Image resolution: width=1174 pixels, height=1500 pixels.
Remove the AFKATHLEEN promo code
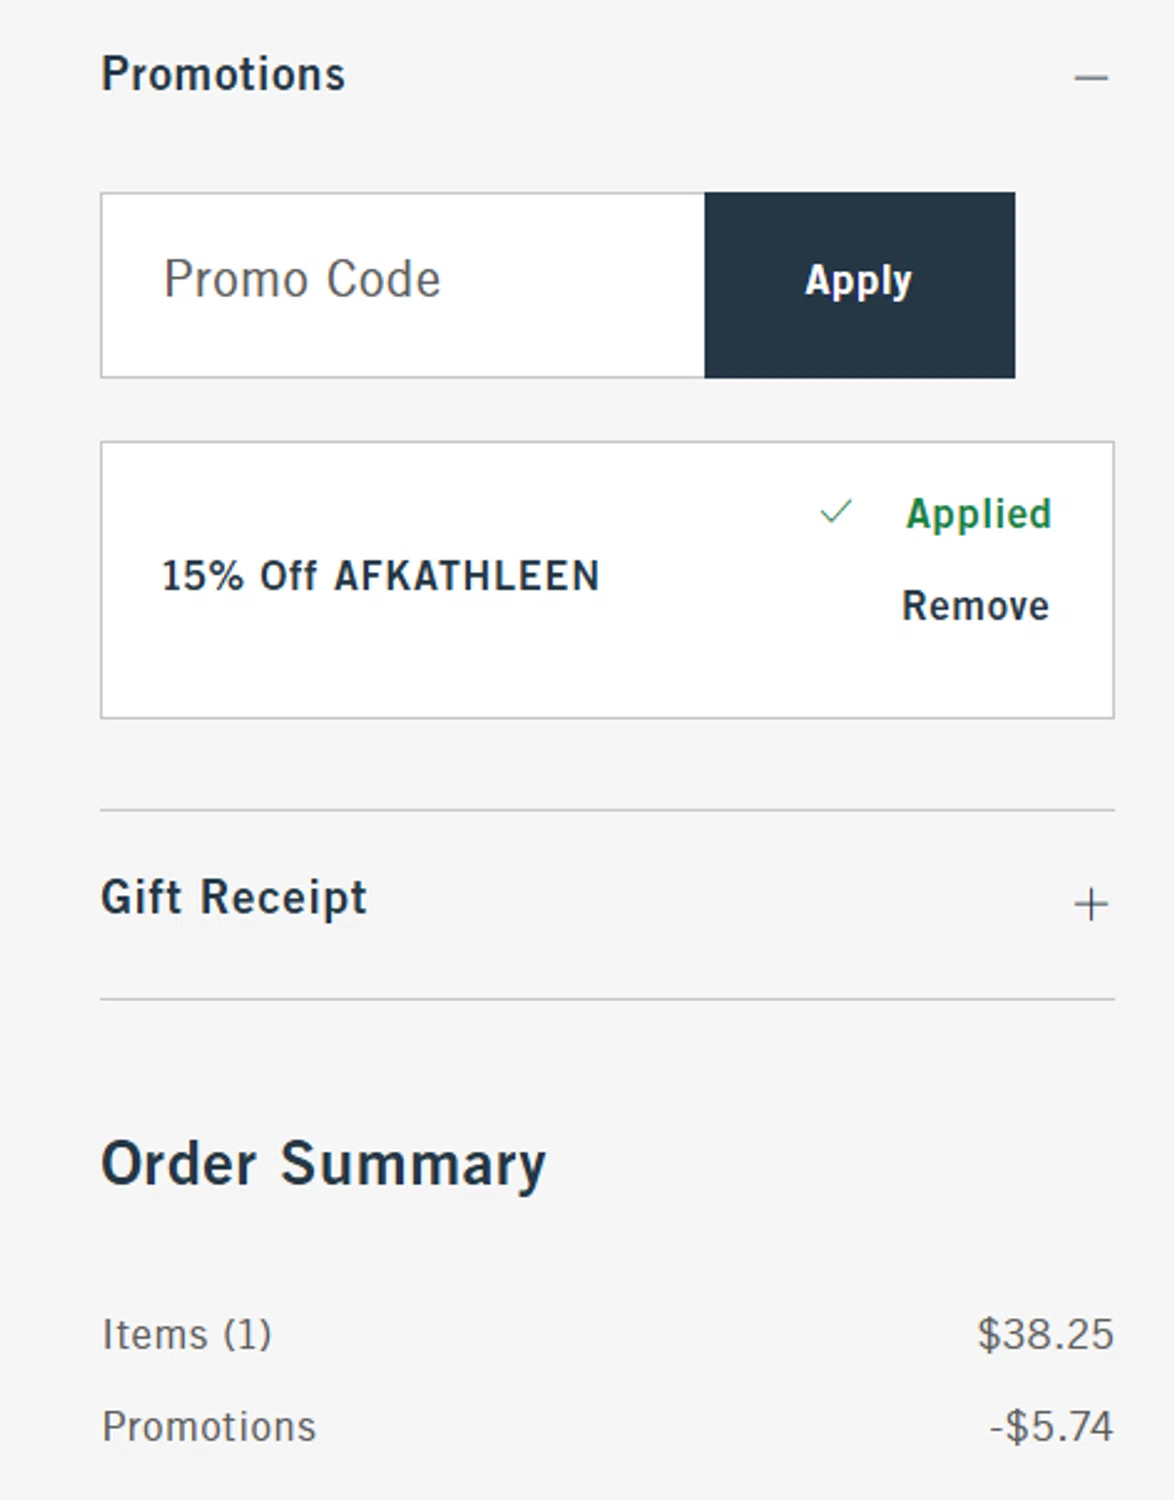[975, 606]
